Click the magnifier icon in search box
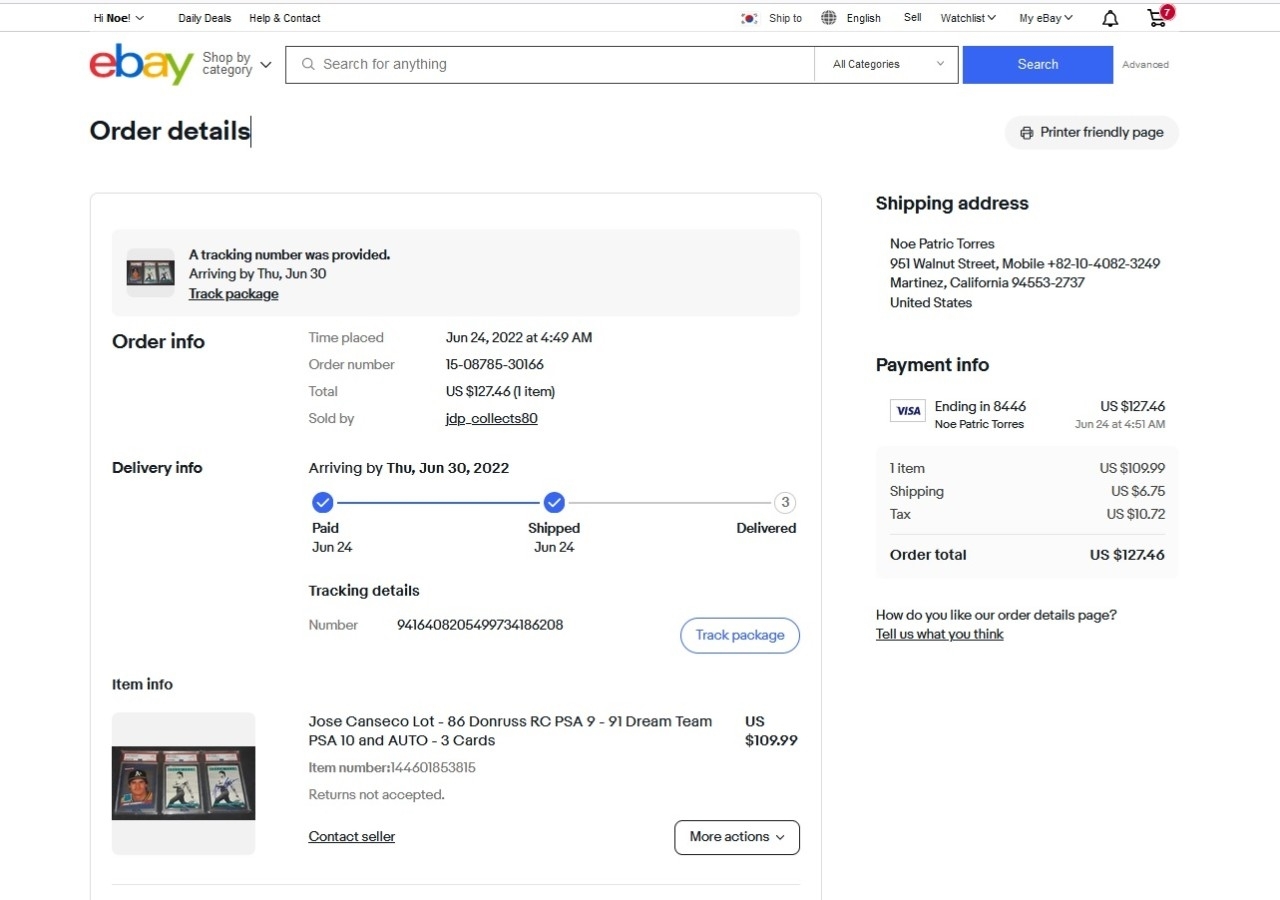This screenshot has height=900, width=1280. (308, 64)
